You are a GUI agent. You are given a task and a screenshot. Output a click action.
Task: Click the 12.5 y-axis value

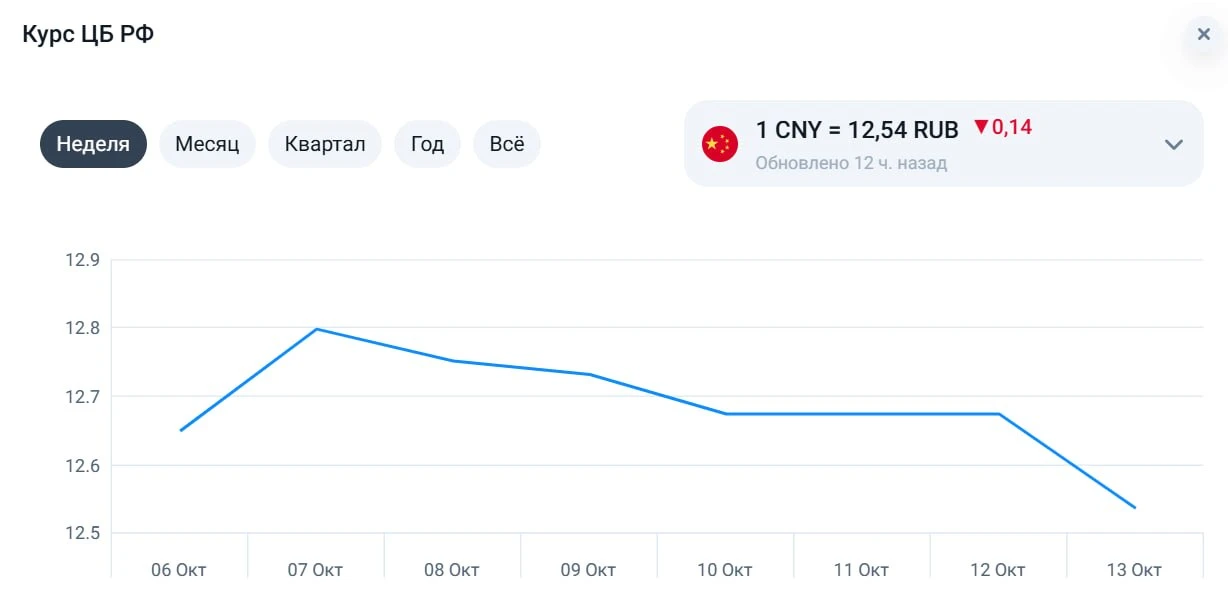click(82, 534)
